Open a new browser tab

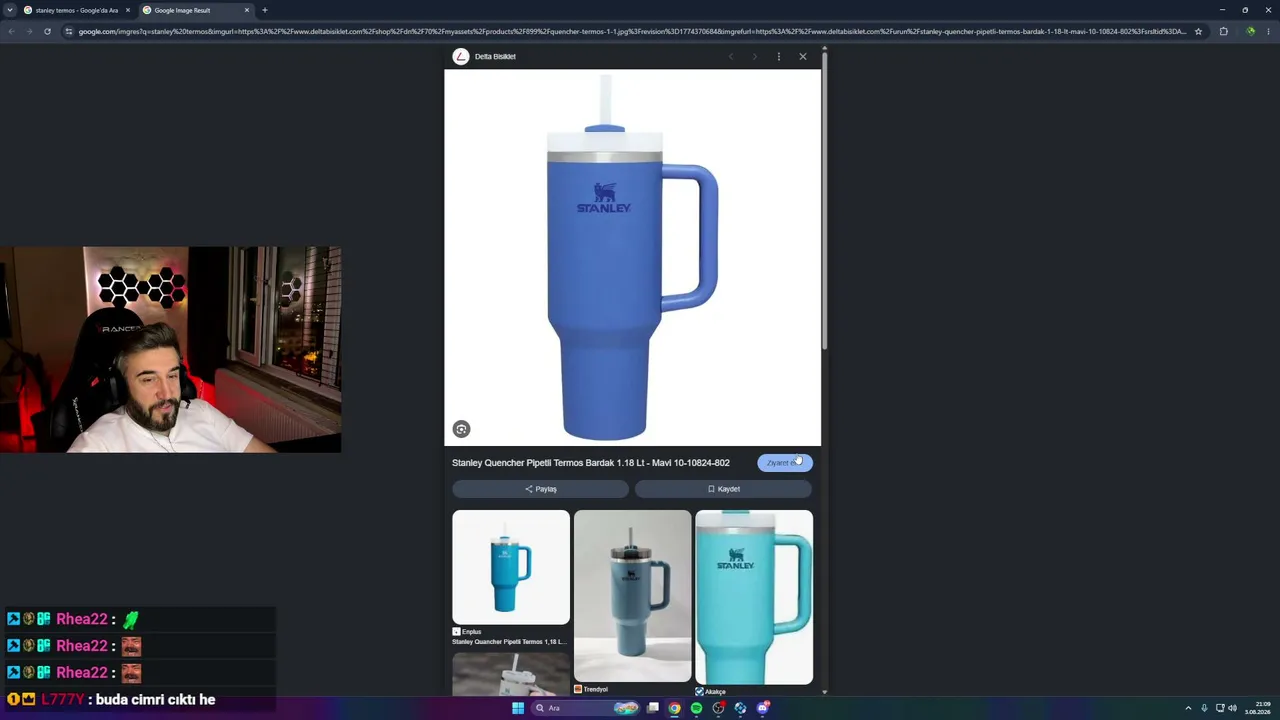[x=265, y=10]
